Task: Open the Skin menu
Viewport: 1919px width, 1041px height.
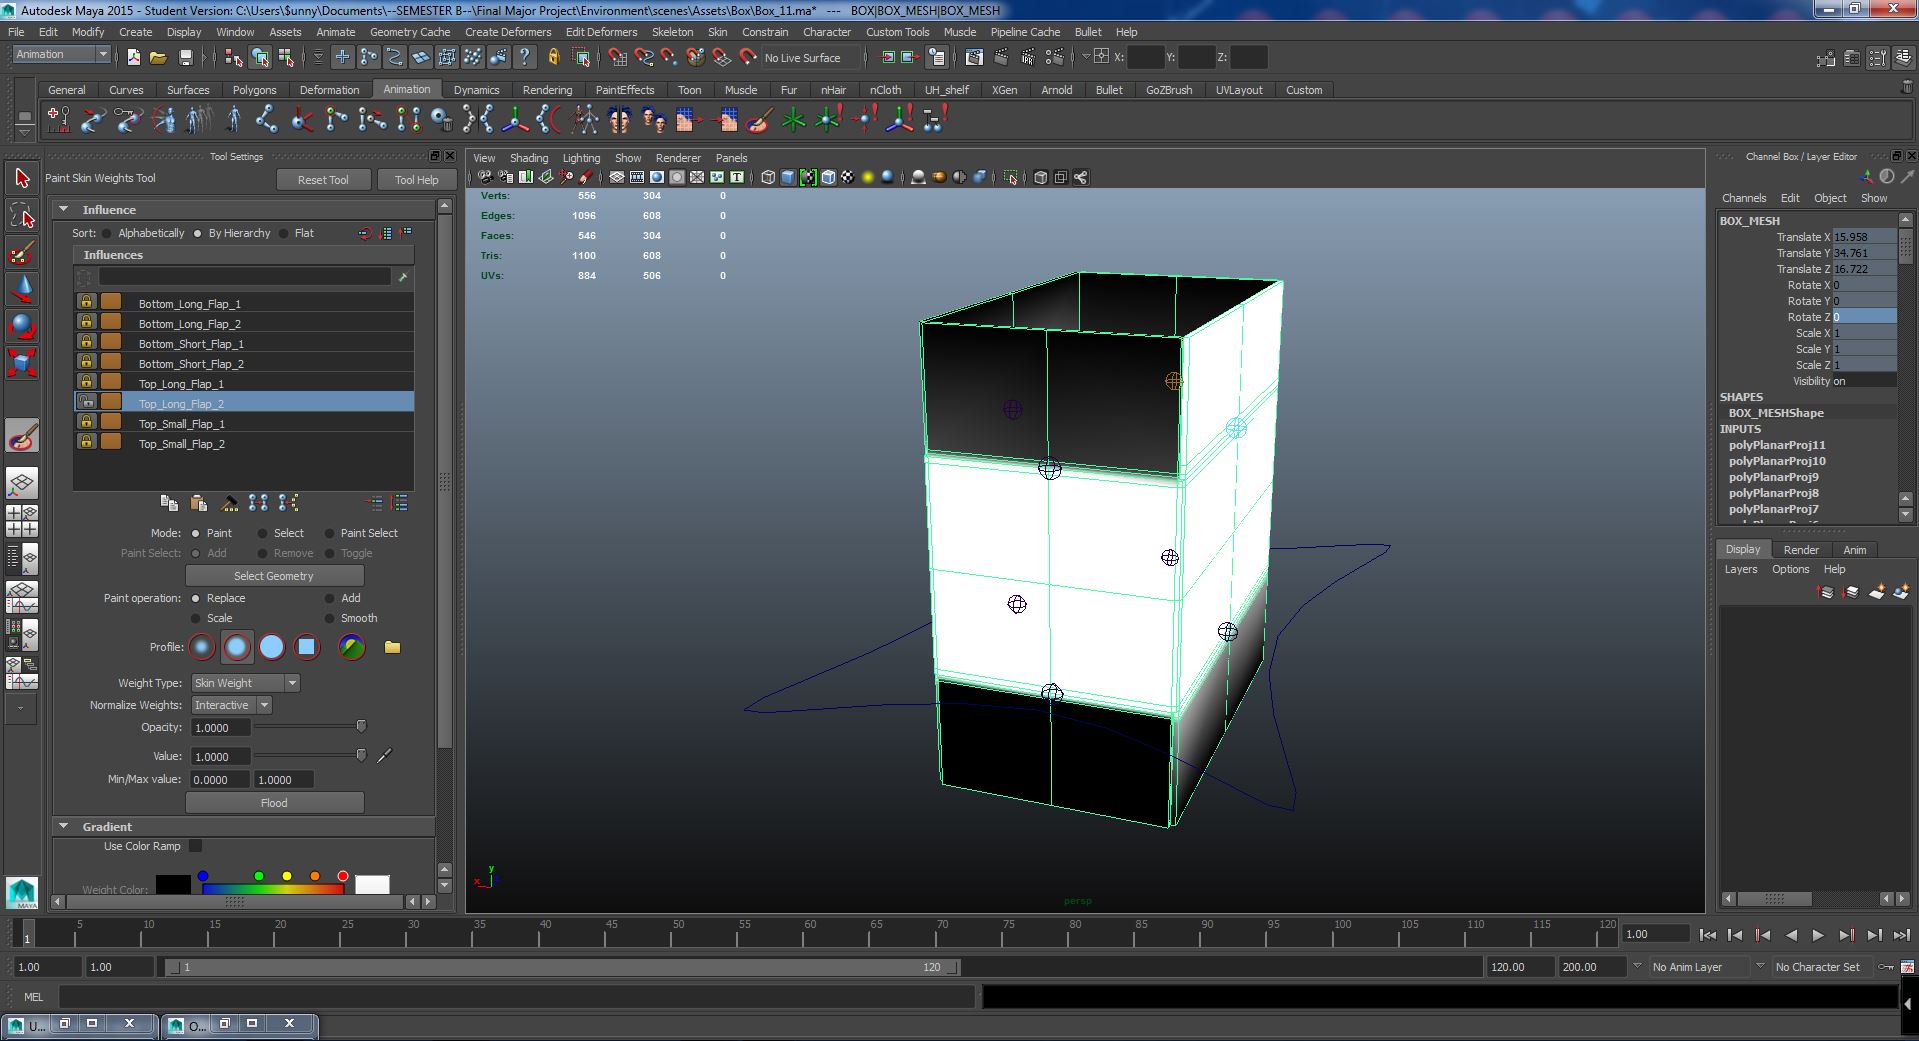Action: click(717, 32)
